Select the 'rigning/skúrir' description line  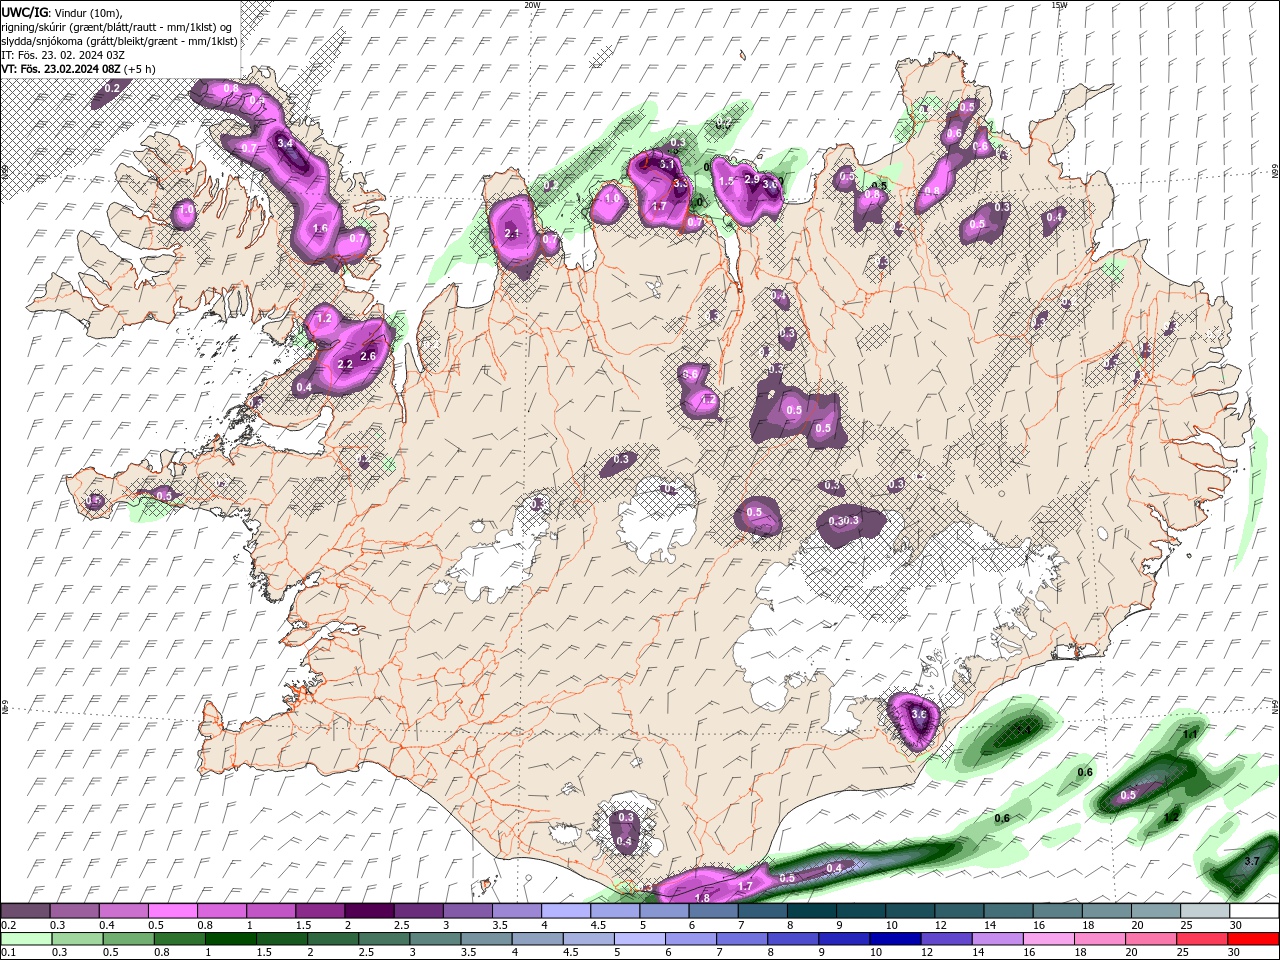tap(115, 27)
